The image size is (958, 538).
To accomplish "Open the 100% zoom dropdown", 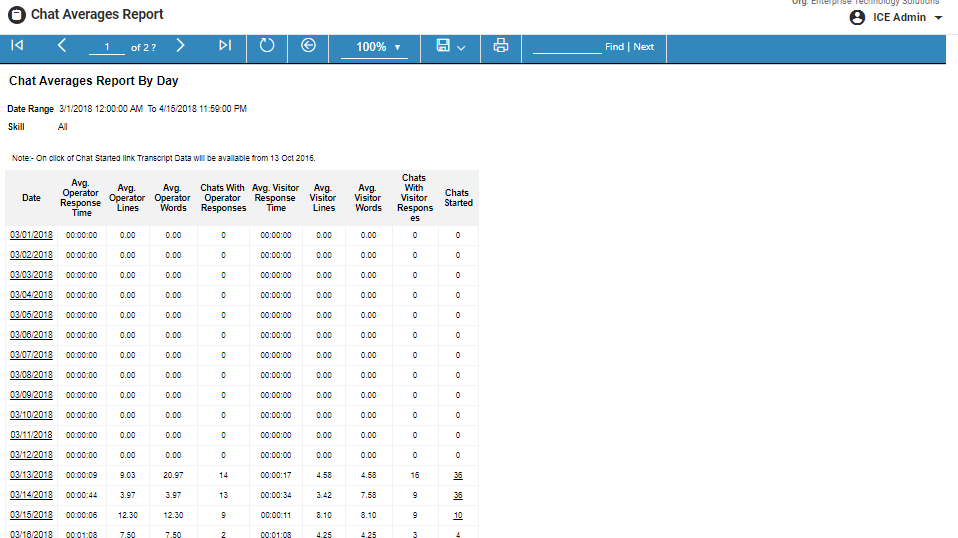I will click(376, 47).
